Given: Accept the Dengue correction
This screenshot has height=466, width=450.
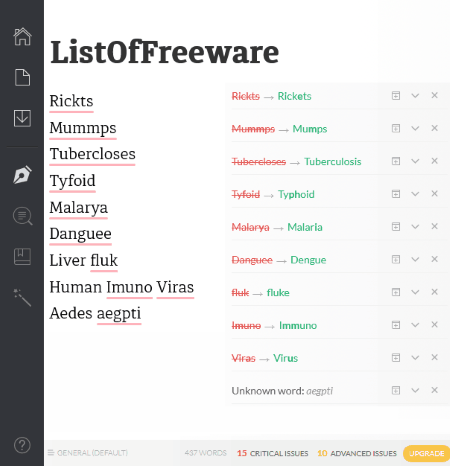Looking at the screenshot, I should 308,260.
